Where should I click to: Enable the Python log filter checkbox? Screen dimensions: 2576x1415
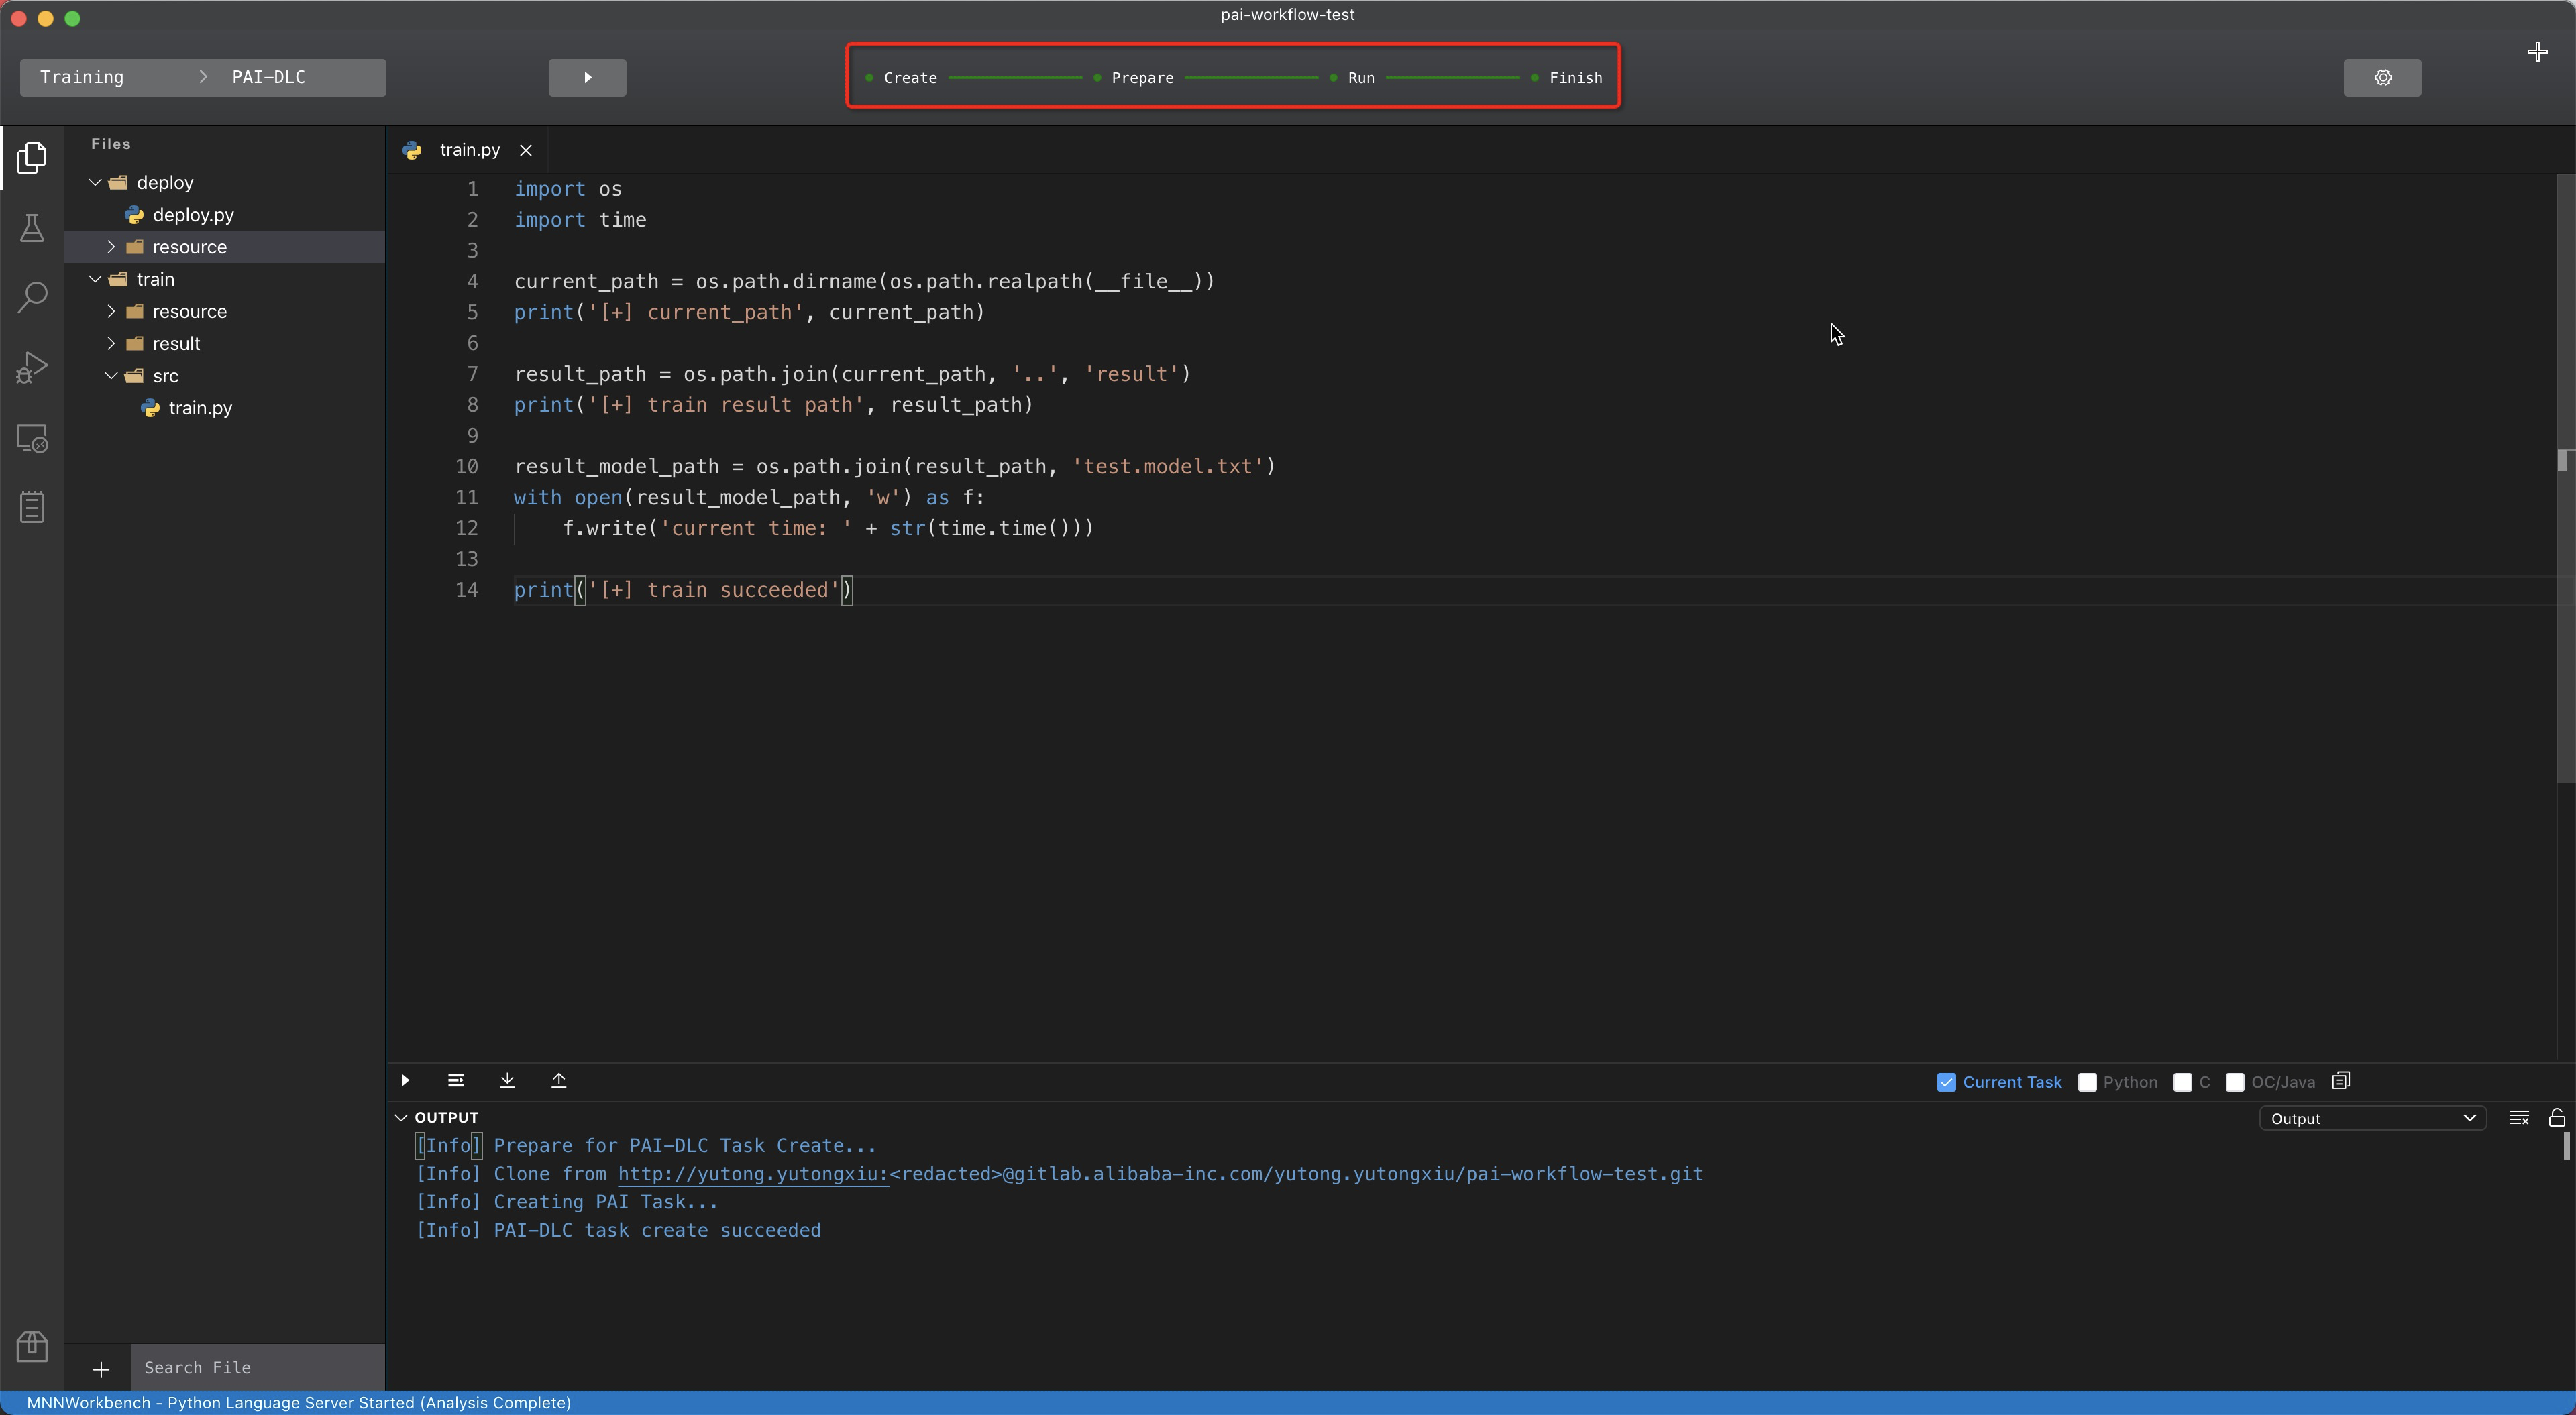coord(2087,1082)
